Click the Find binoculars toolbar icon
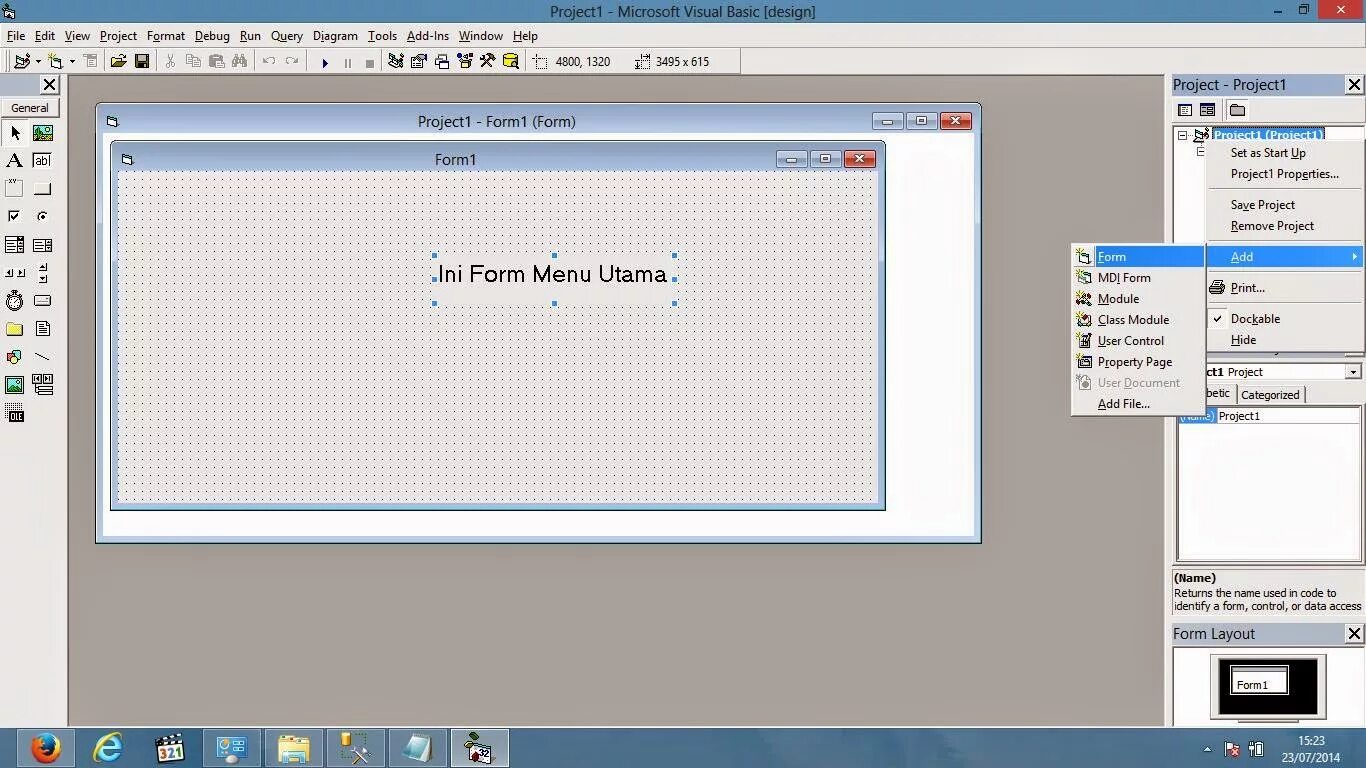 tap(239, 61)
